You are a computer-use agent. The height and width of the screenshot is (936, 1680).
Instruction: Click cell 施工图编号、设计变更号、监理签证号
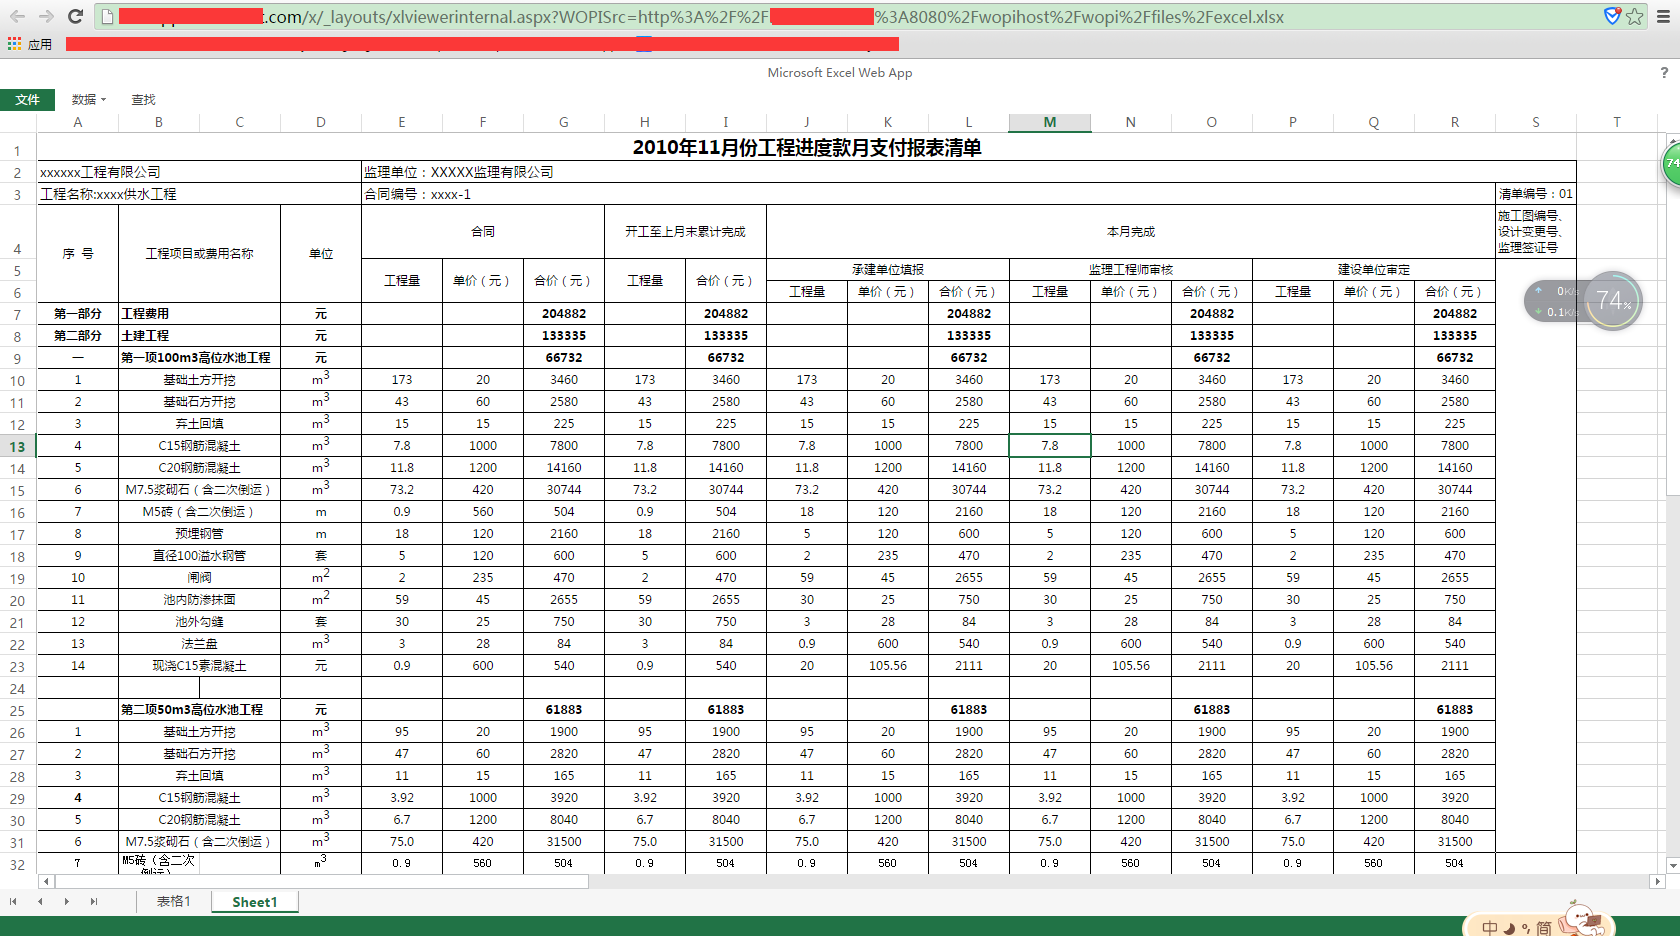(x=1535, y=232)
